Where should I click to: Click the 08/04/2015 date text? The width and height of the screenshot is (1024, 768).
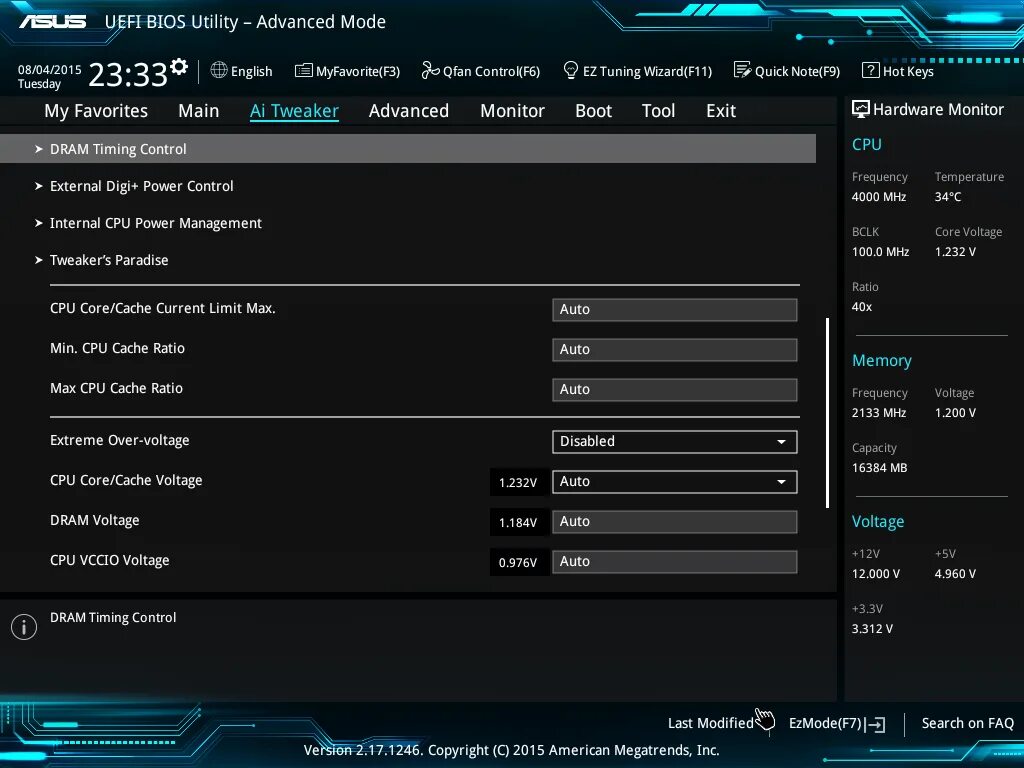point(50,69)
